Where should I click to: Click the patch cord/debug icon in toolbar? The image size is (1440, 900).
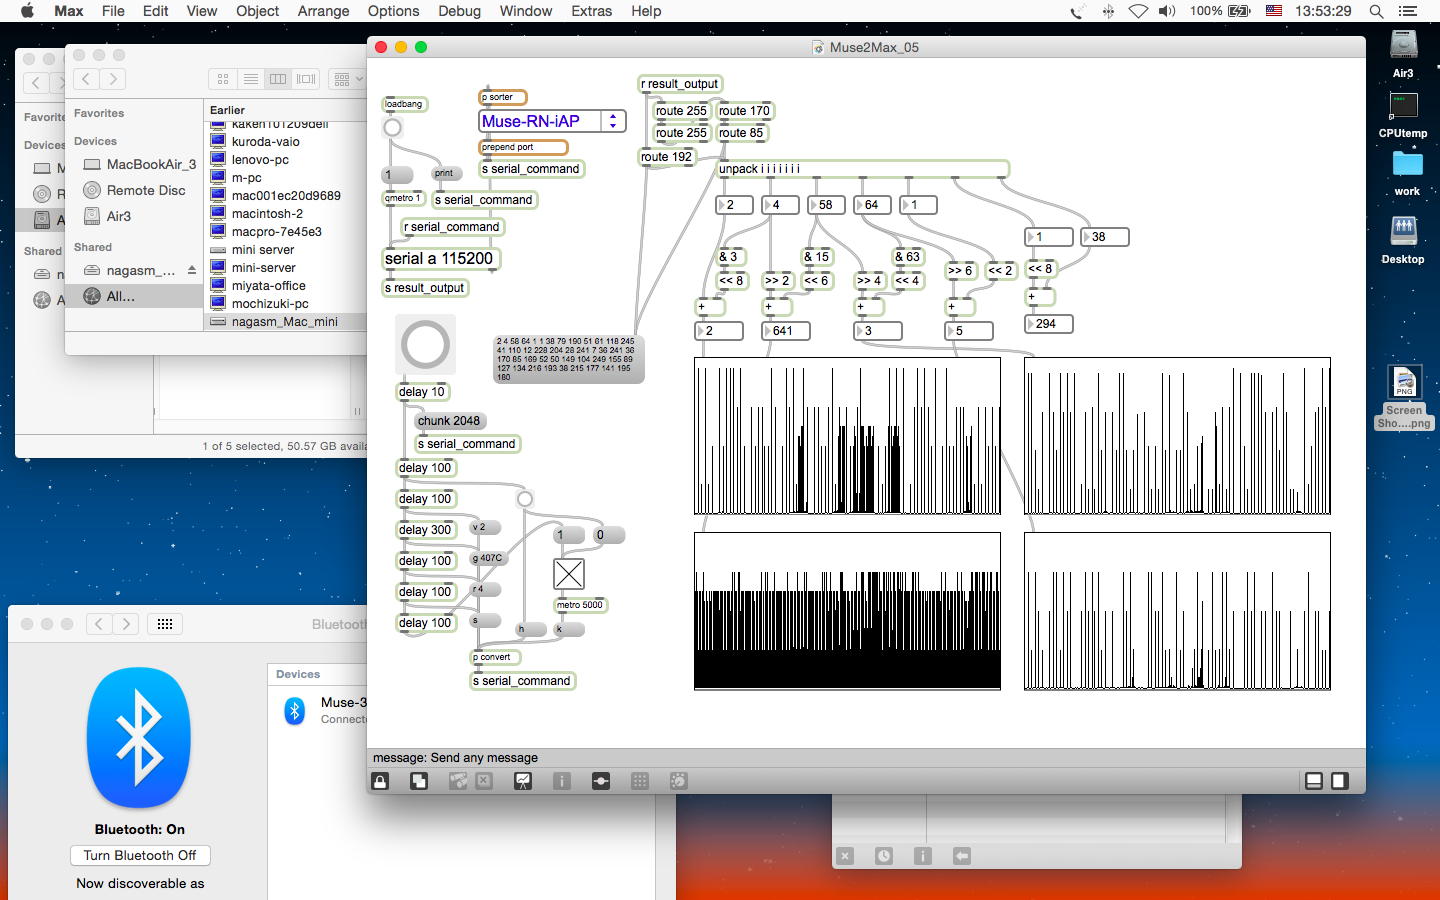tap(601, 781)
